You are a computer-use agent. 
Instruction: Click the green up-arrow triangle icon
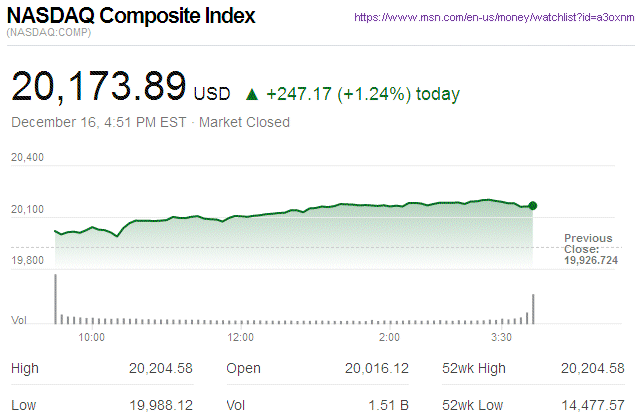pos(252,95)
